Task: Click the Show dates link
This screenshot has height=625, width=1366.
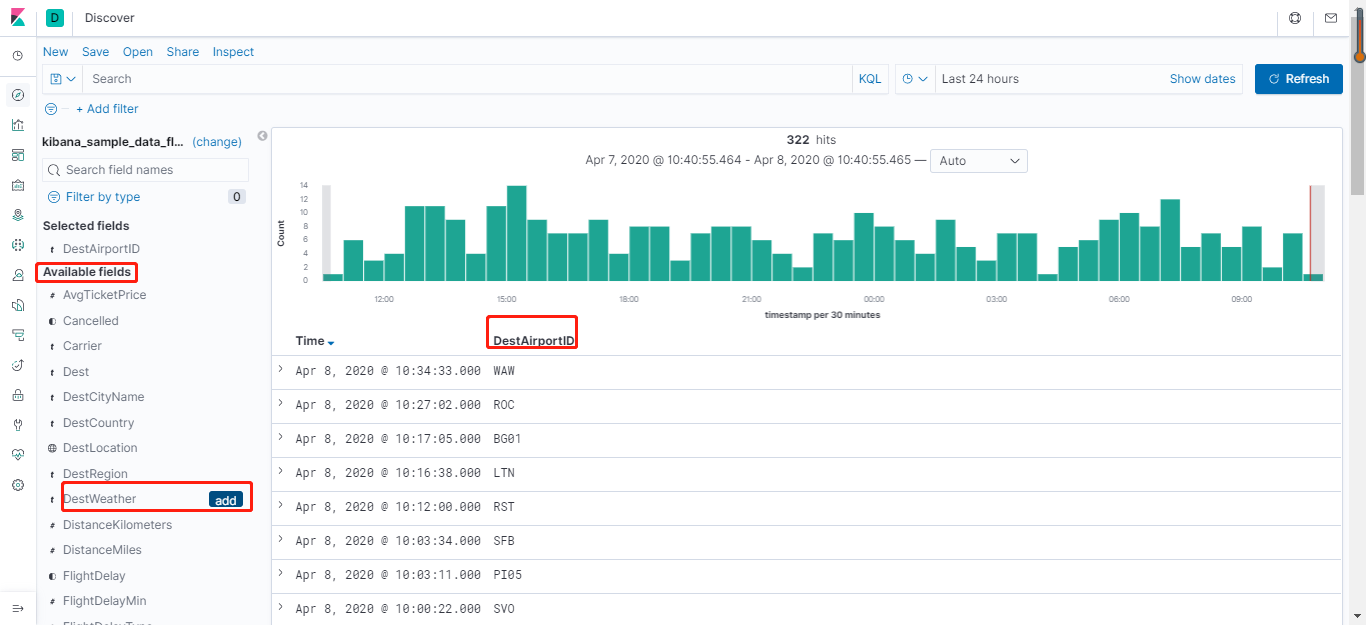Action: click(1202, 78)
